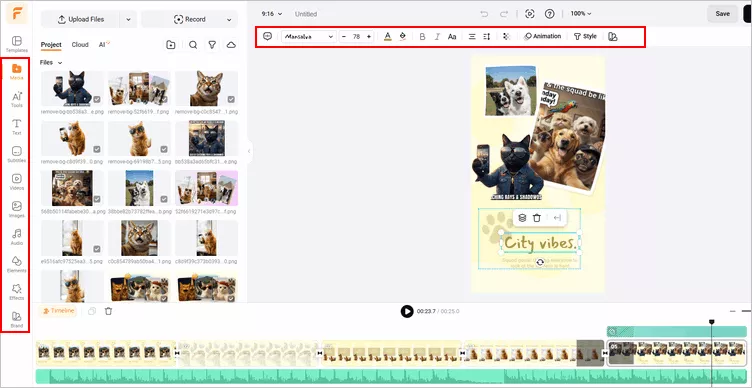This screenshot has height=388, width=752.
Task: Click the cloud storage icon
Action: [x=231, y=45]
